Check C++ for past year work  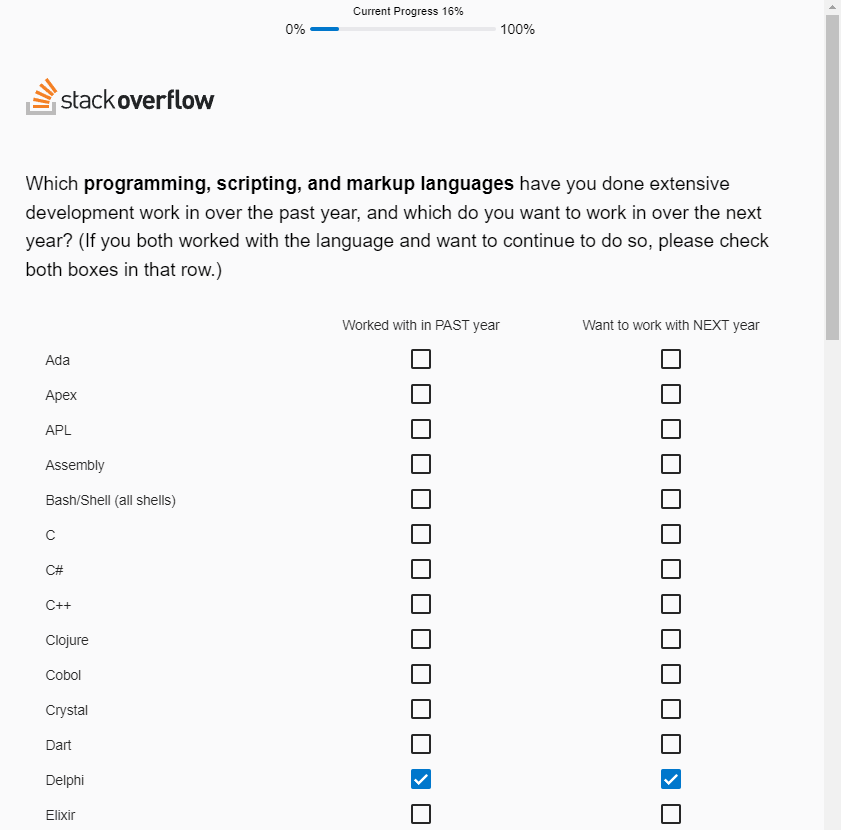coord(421,603)
